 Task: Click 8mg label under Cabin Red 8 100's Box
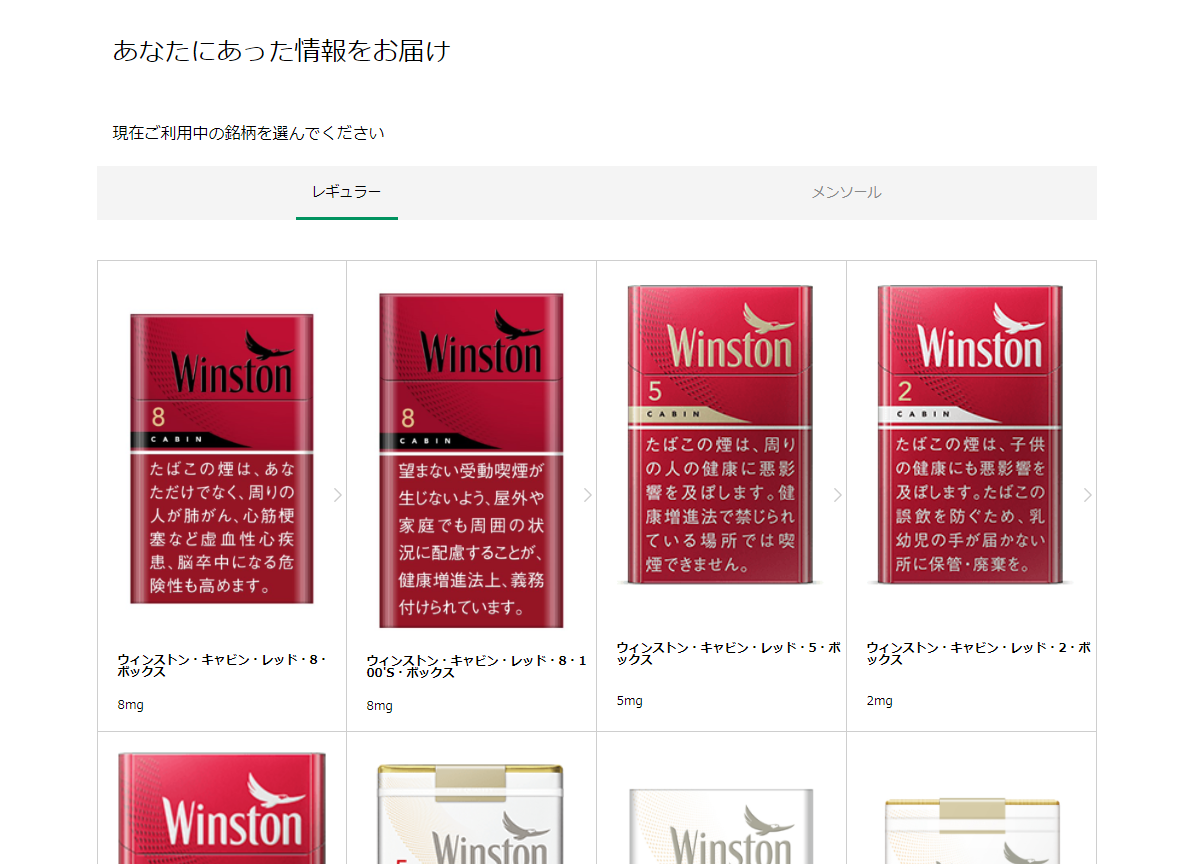379,706
